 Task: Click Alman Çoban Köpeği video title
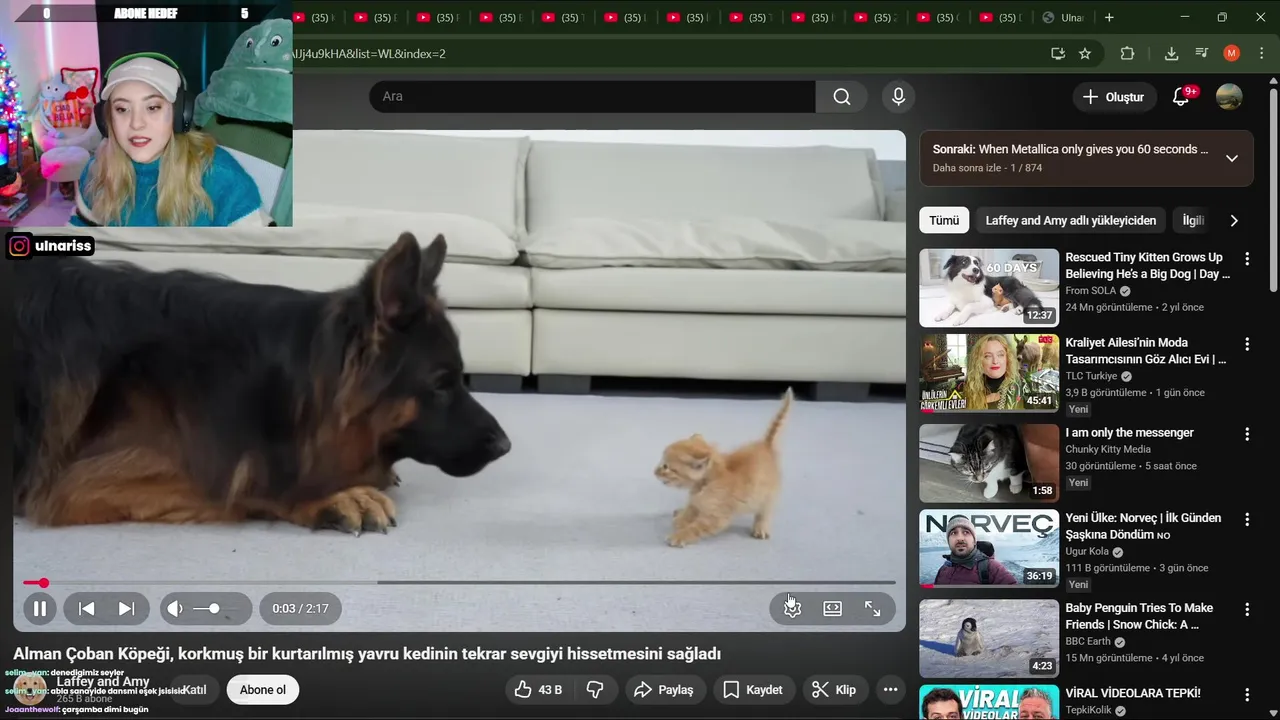pyautogui.click(x=367, y=653)
